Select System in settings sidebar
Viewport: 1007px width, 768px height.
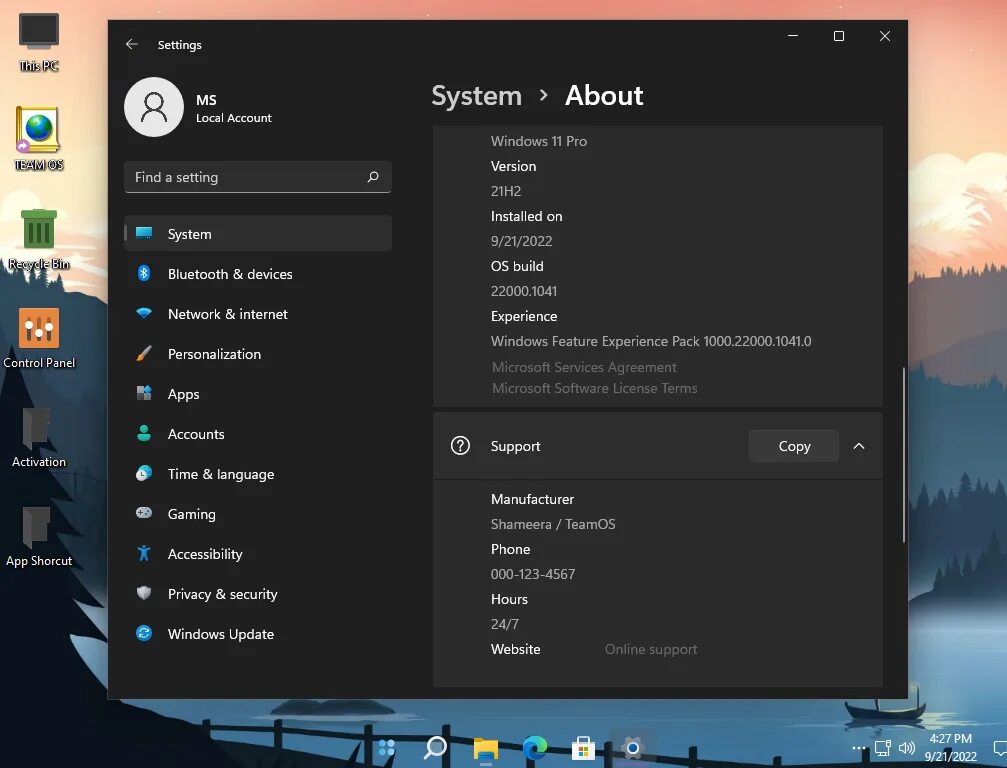click(x=258, y=234)
